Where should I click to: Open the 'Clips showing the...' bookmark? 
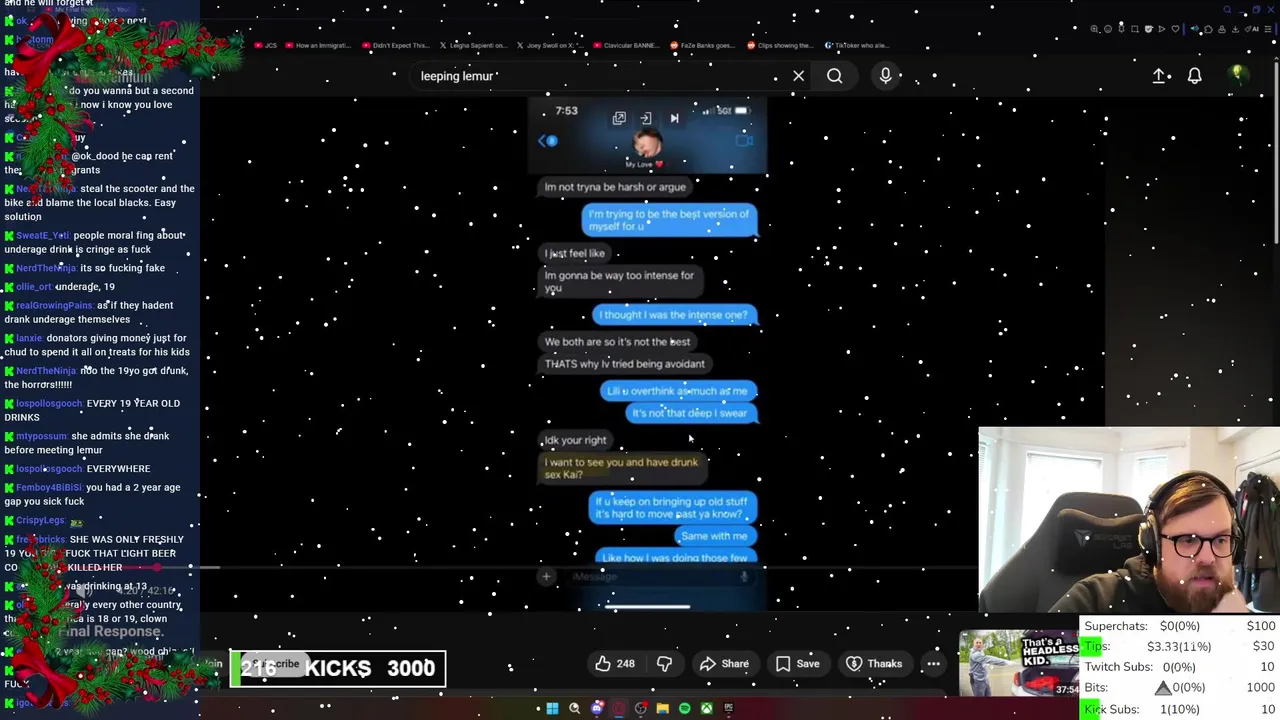coord(779,45)
